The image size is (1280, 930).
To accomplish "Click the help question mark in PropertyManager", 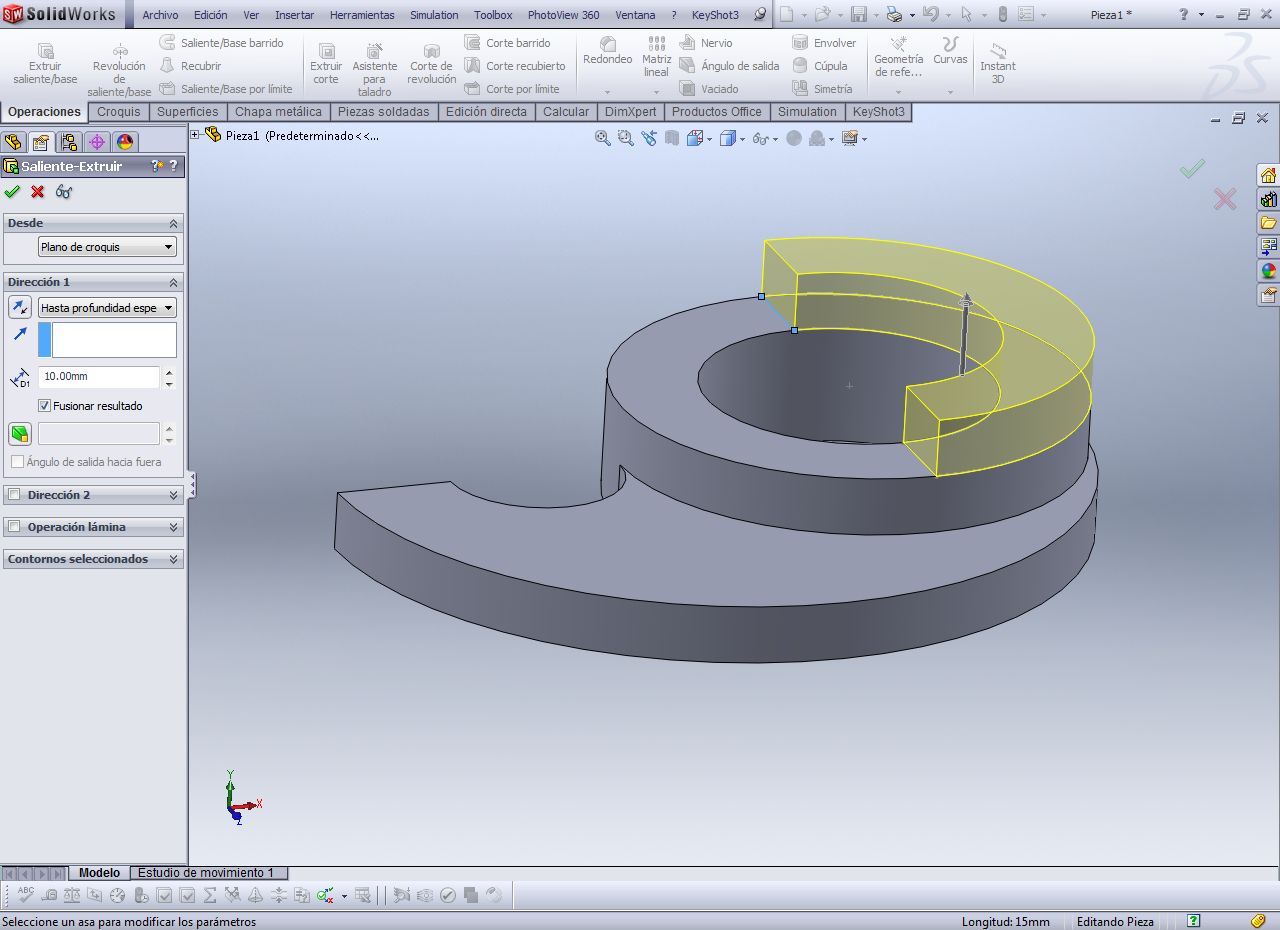I will click(173, 166).
